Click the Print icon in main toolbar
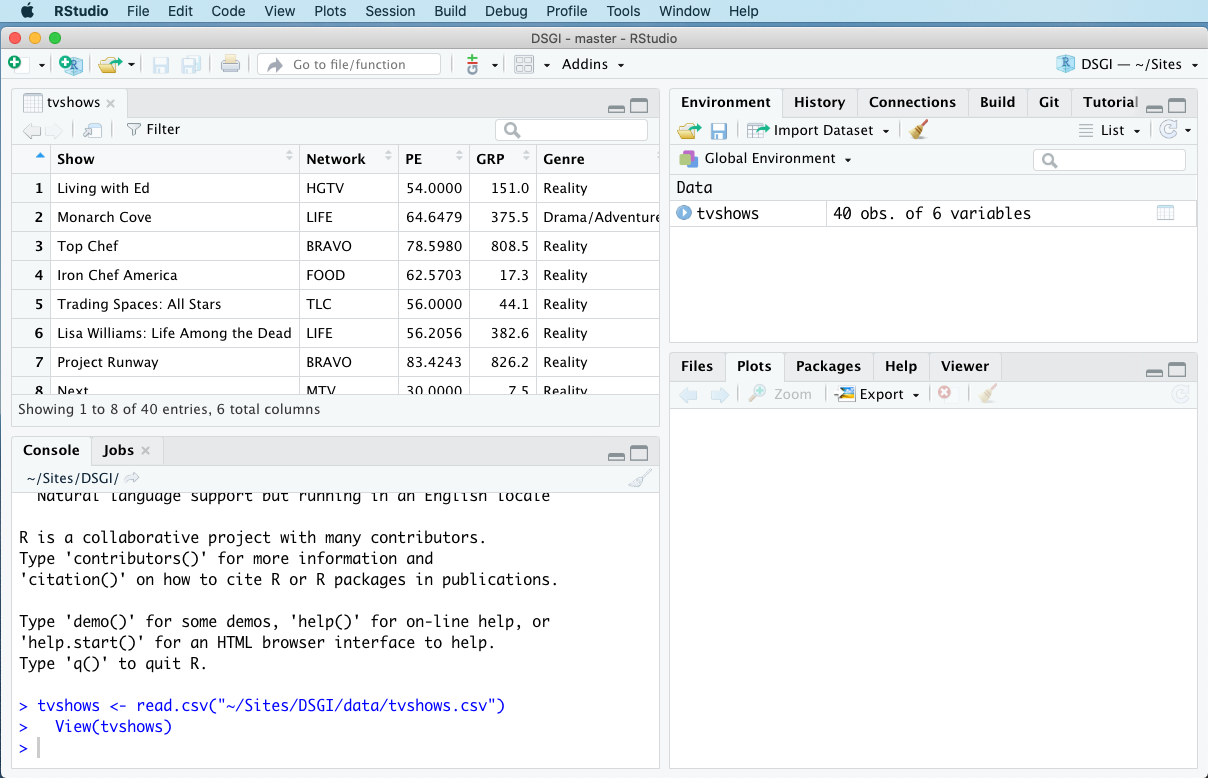 pos(230,64)
